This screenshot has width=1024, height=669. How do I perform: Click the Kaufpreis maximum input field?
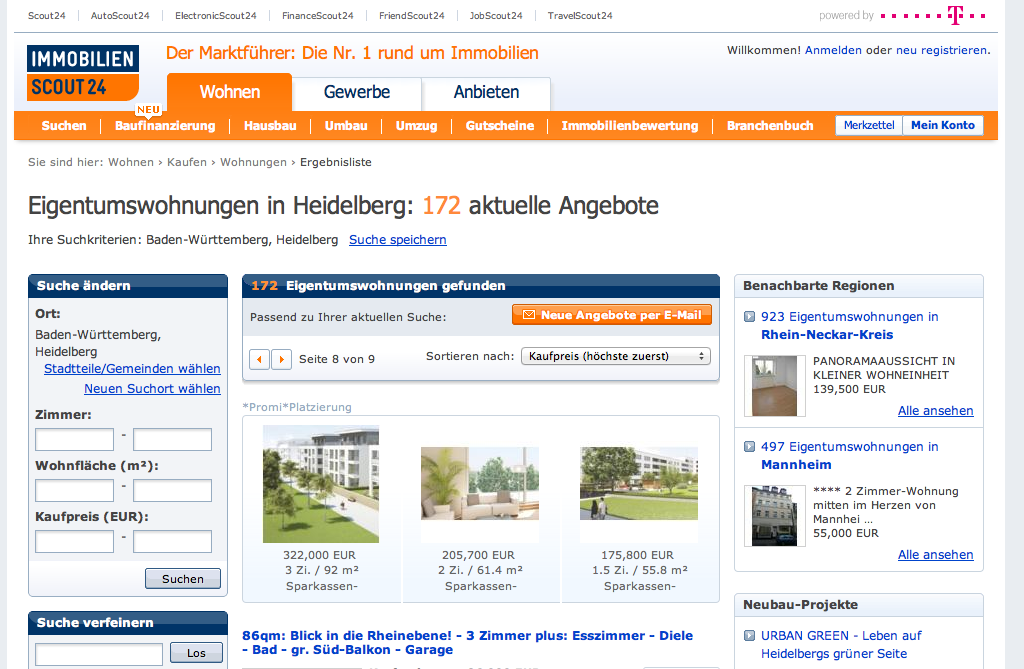(172, 542)
